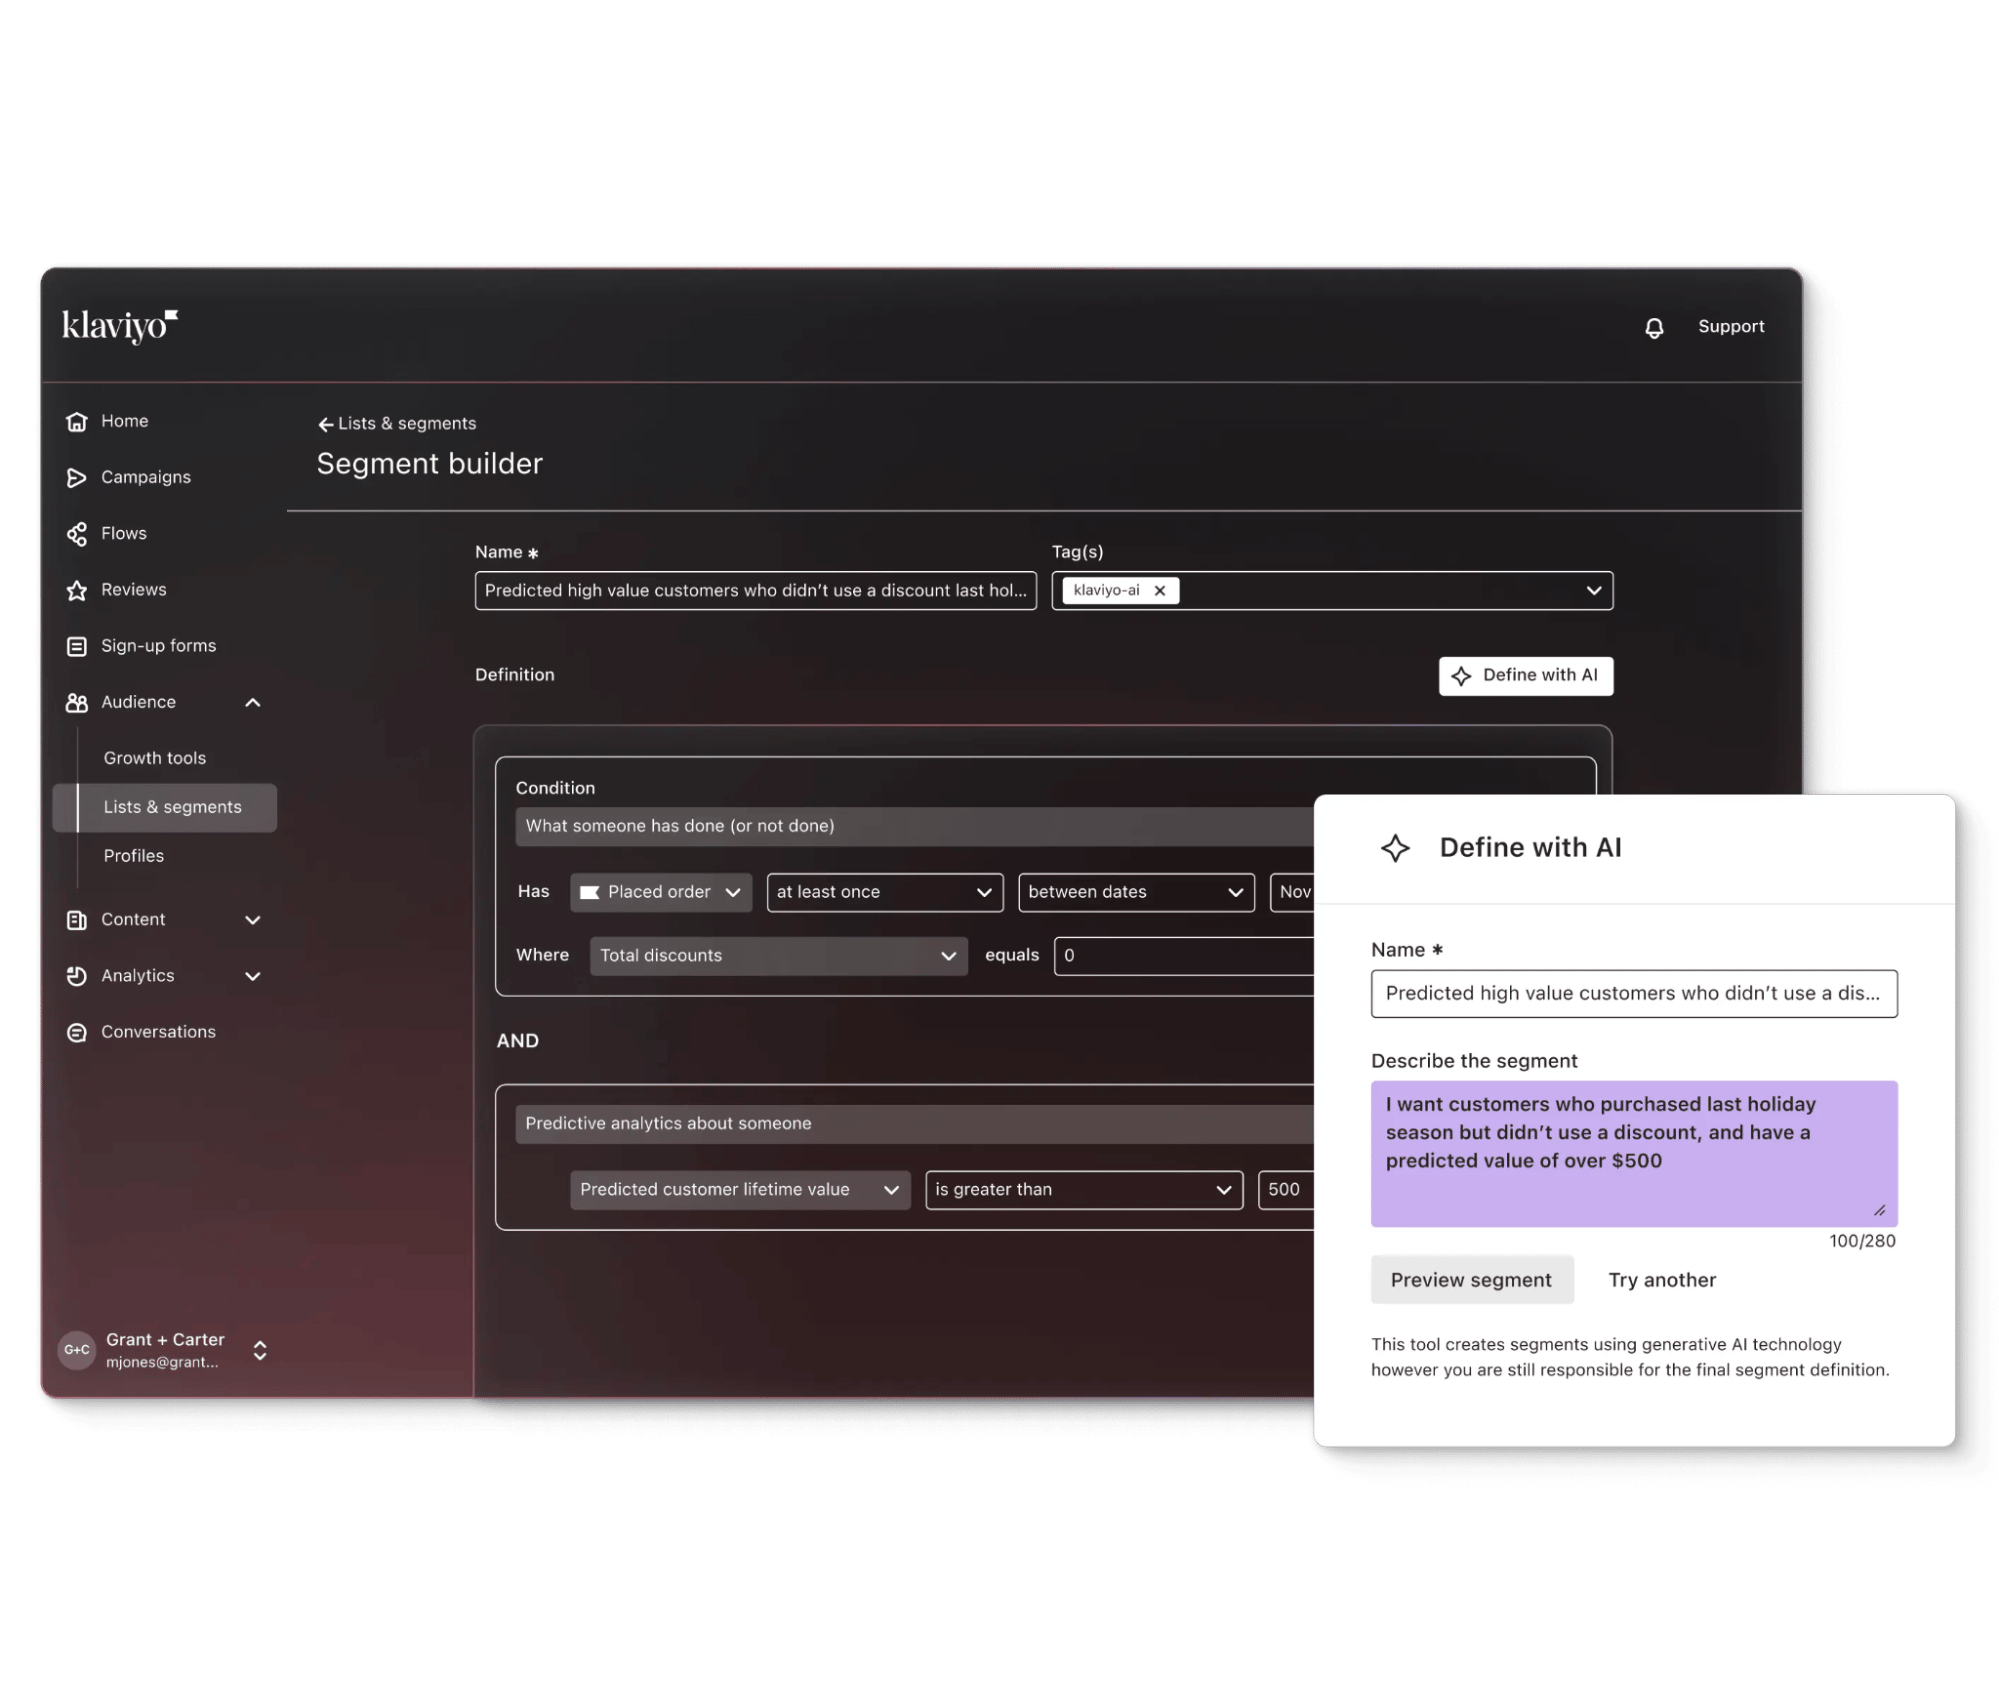1999x1697 pixels.
Task: Open the Placed order metric dropdown
Action: click(x=661, y=892)
